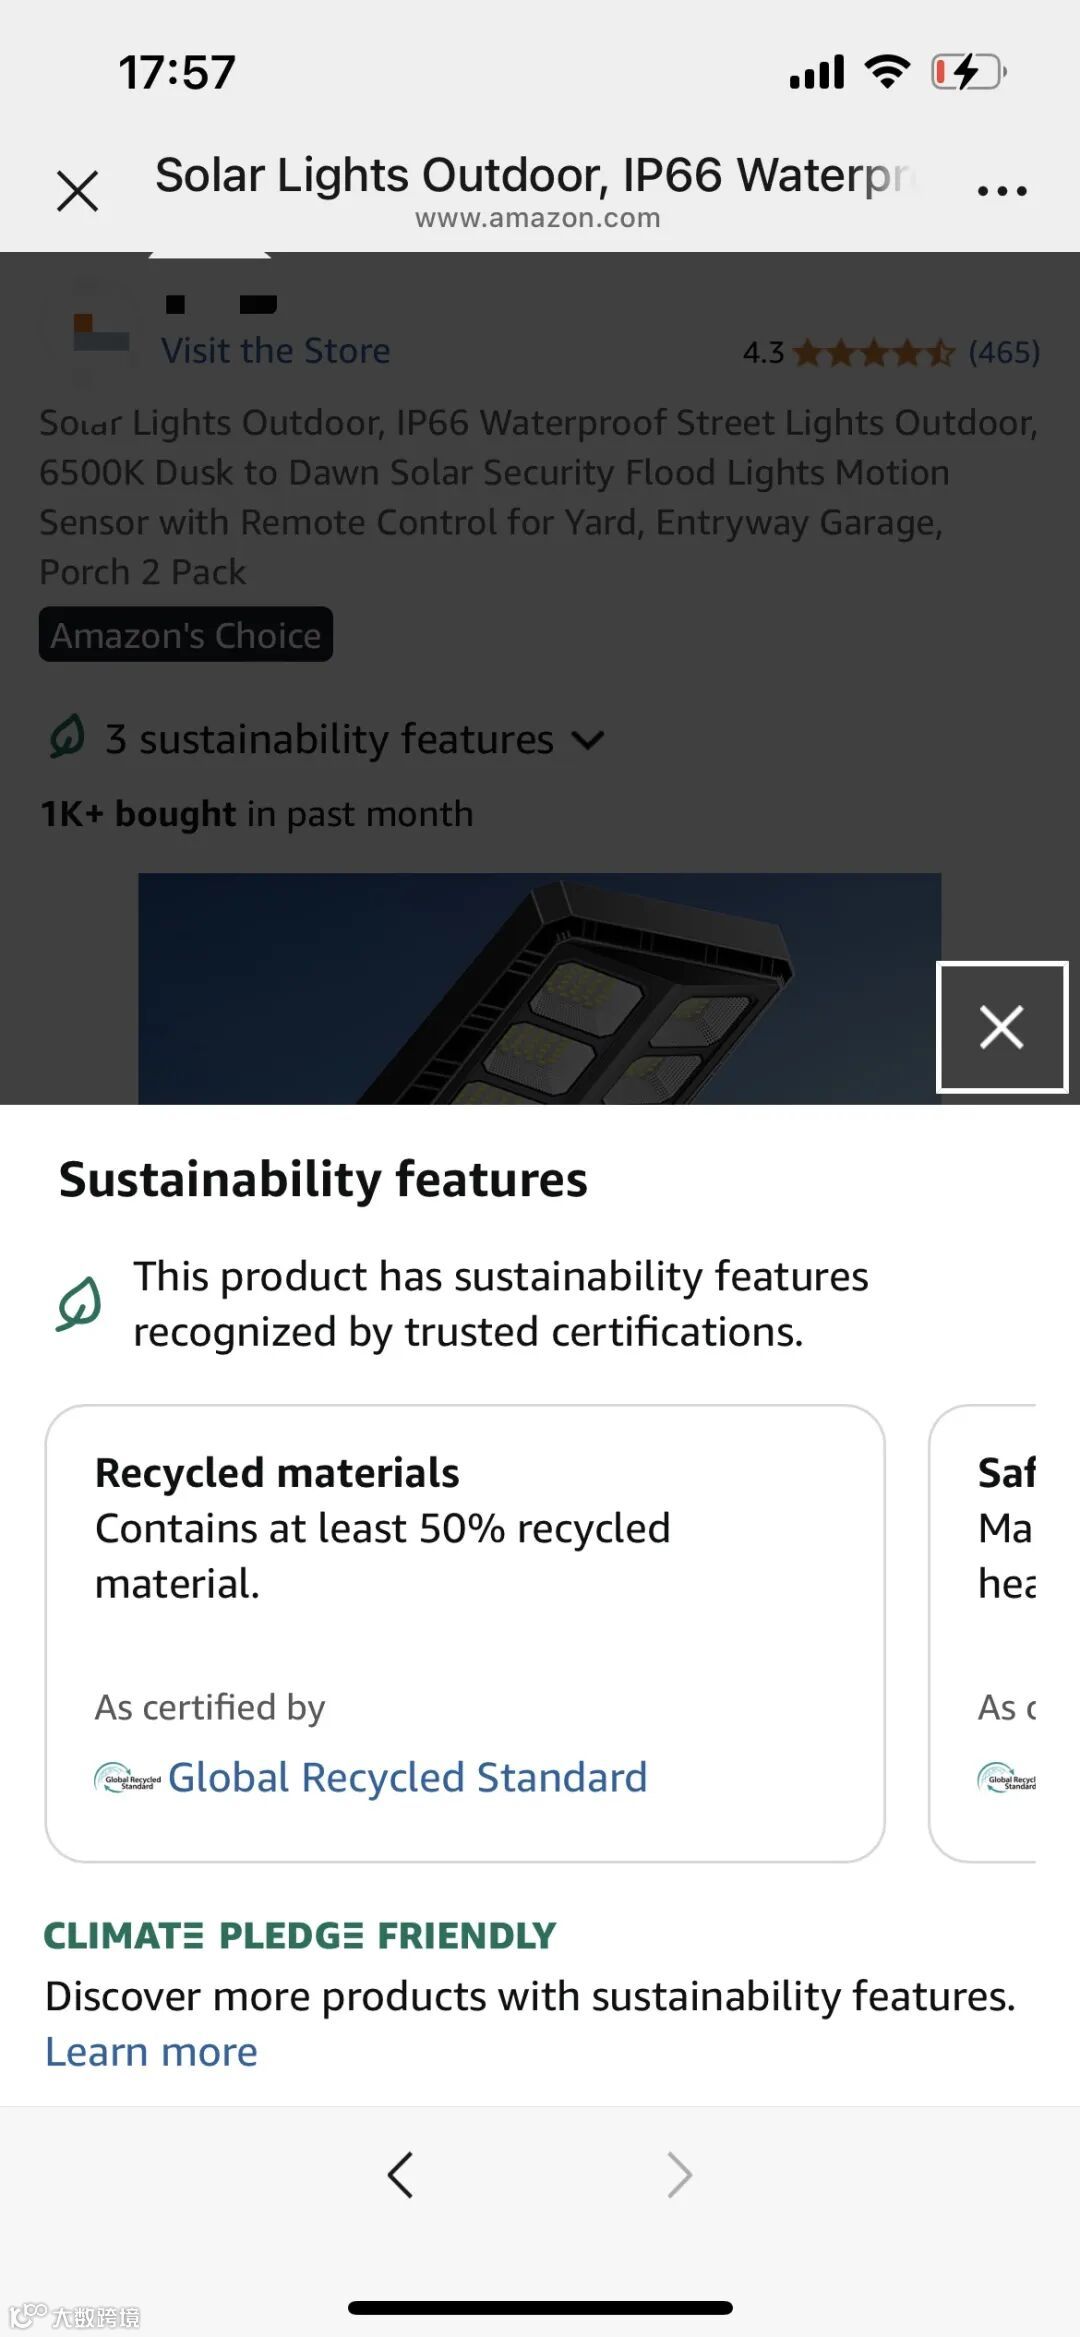
Task: Open the Global Recycled Standard link
Action: (x=407, y=1777)
